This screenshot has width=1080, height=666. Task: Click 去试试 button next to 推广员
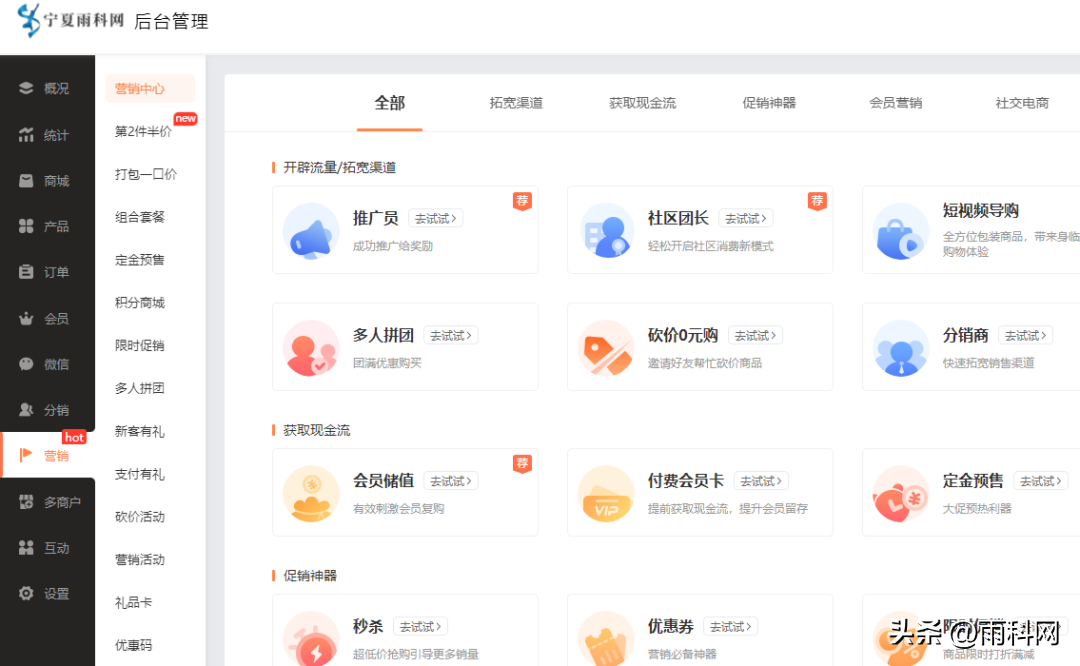tap(435, 218)
